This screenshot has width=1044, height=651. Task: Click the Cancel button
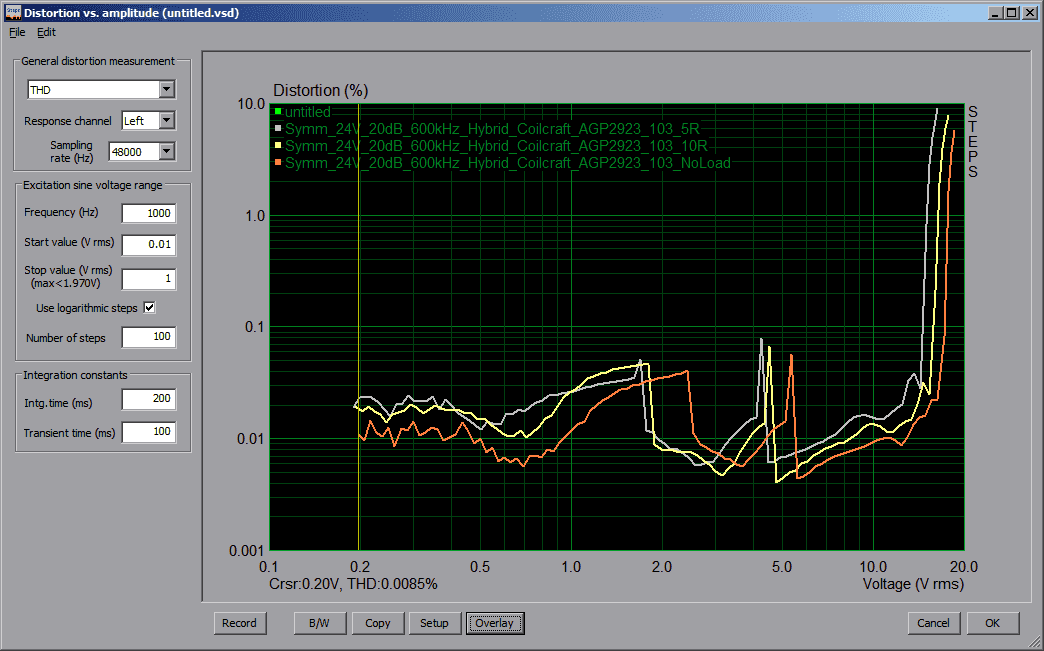[x=933, y=623]
